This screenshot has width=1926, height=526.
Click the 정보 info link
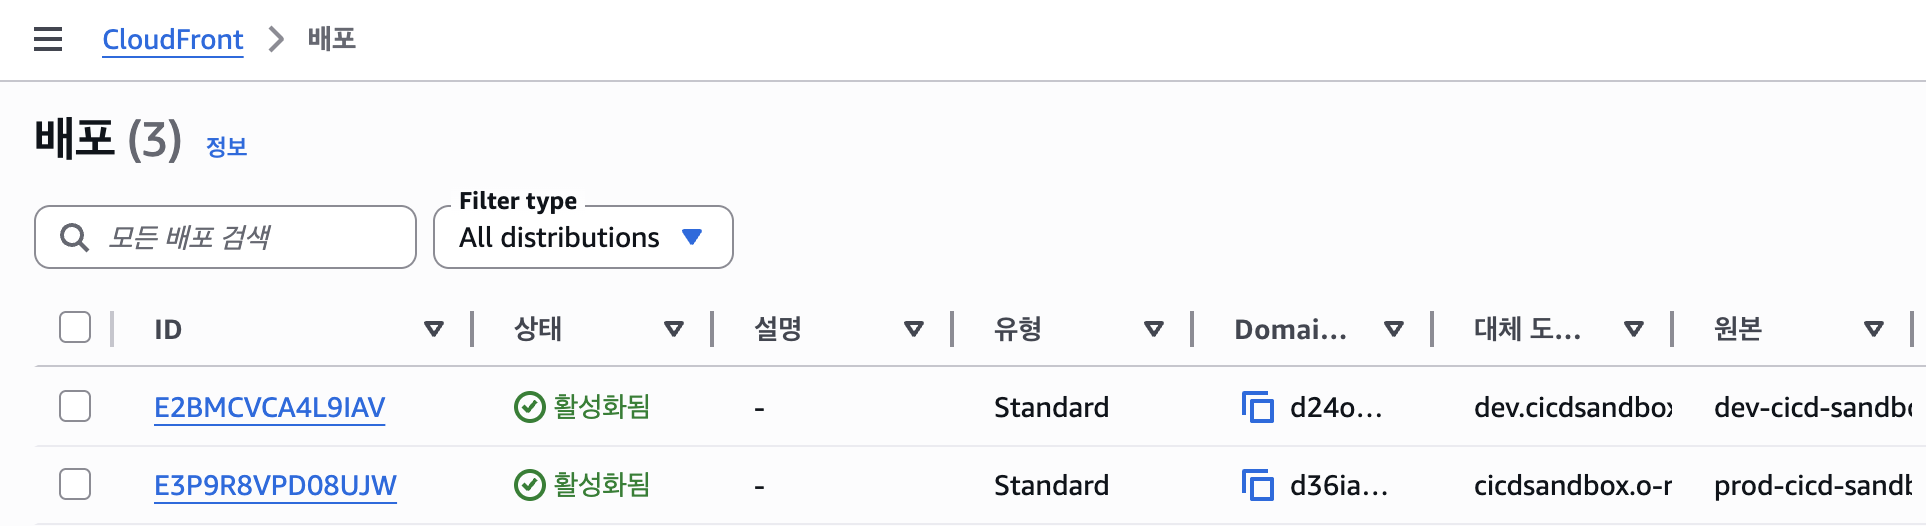pyautogui.click(x=226, y=147)
